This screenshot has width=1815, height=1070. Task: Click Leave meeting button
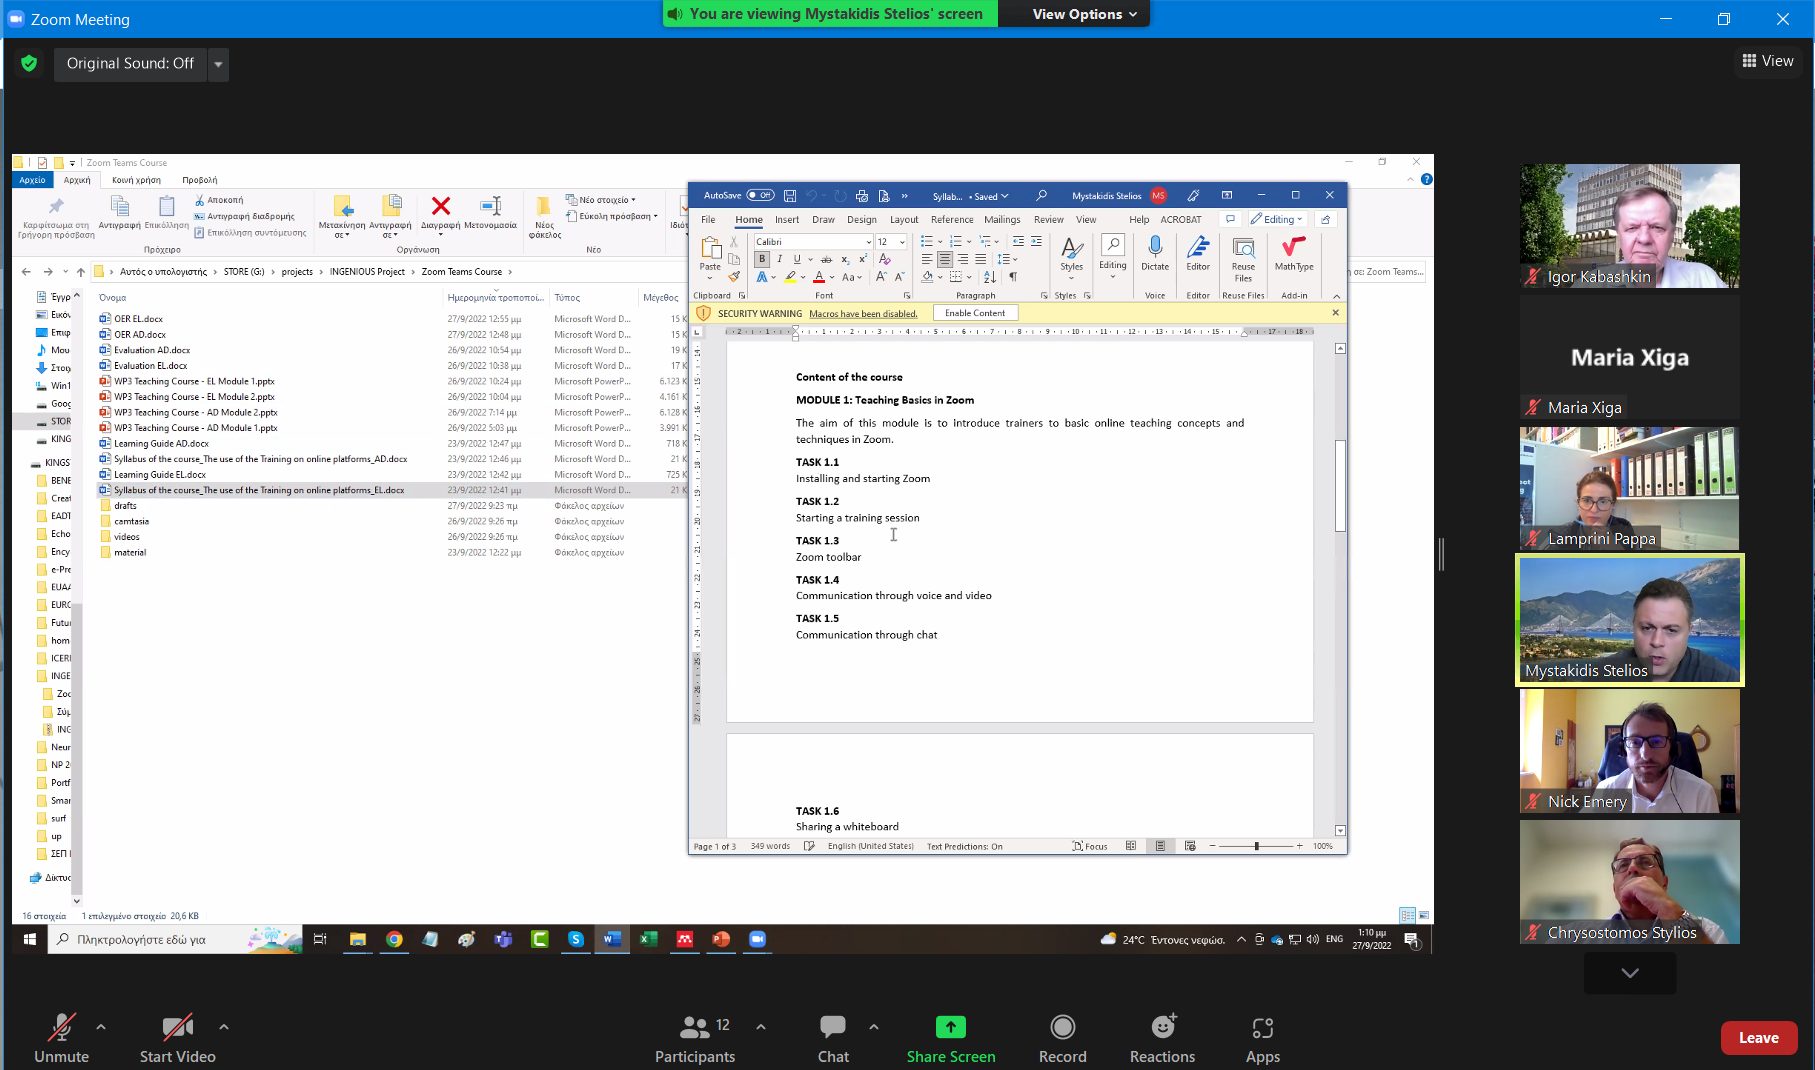pyautogui.click(x=1758, y=1038)
